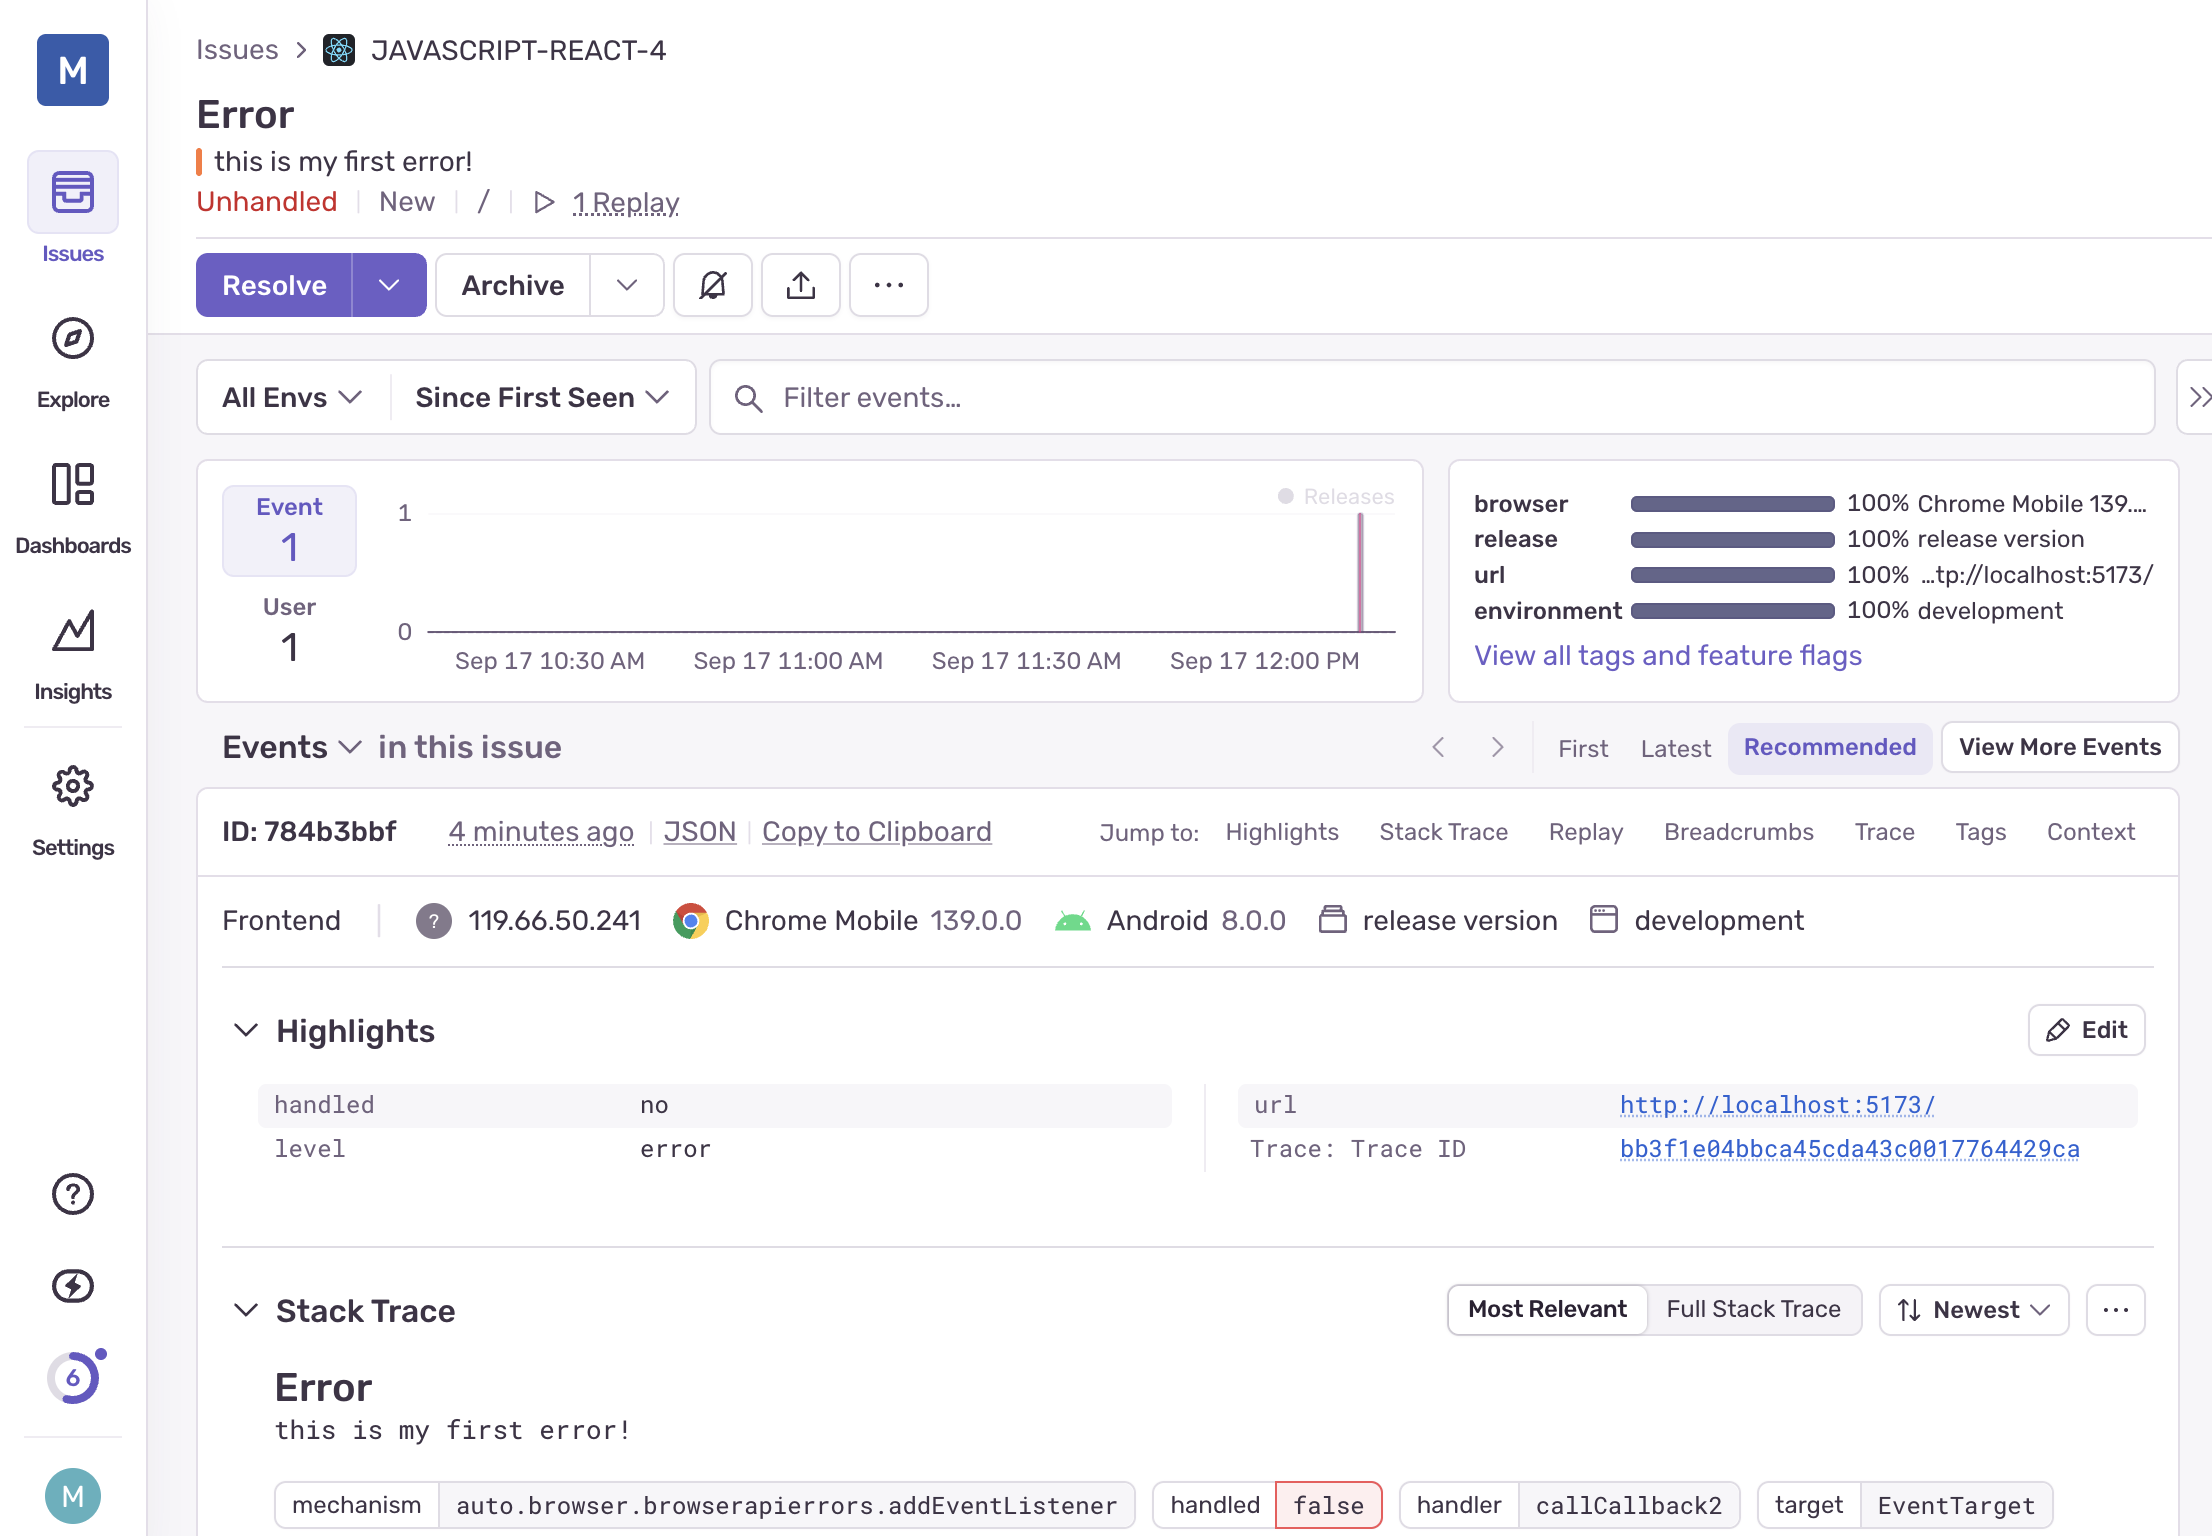This screenshot has height=1536, width=2212.
Task: Click the event spike bar in chart
Action: [x=1360, y=574]
